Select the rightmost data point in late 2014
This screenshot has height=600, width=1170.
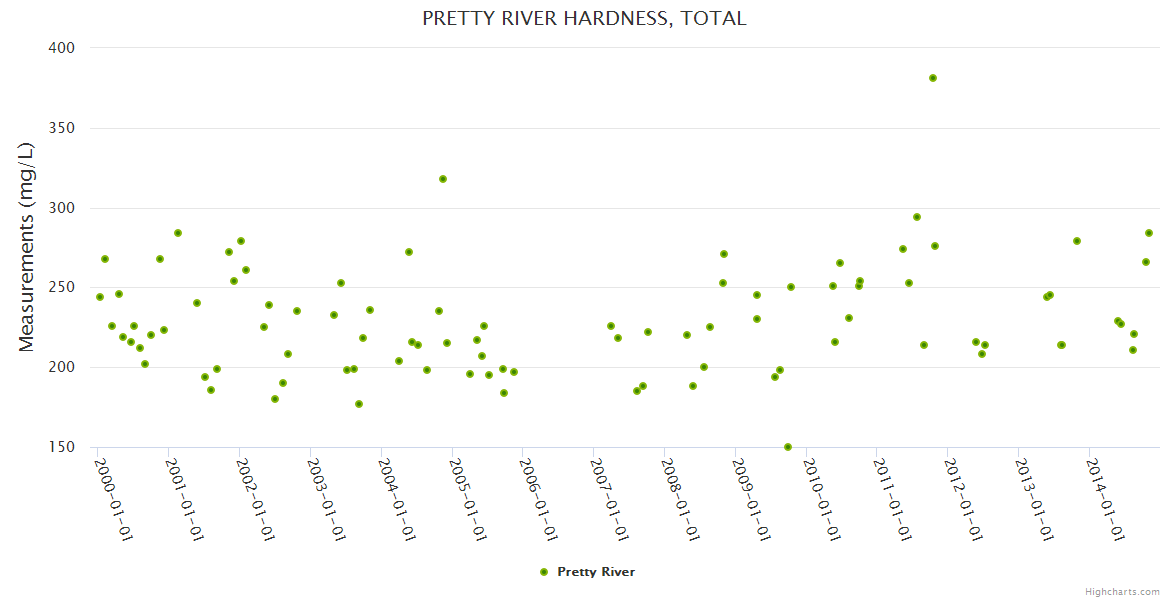1149,233
